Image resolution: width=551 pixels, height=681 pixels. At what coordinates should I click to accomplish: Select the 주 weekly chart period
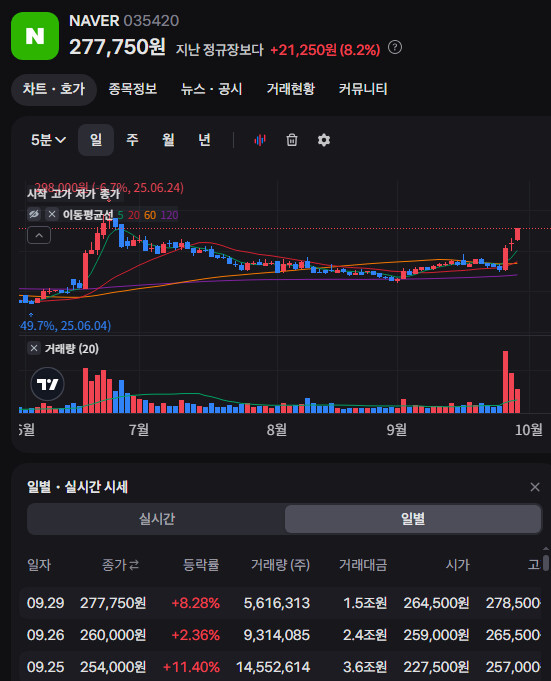click(132, 140)
